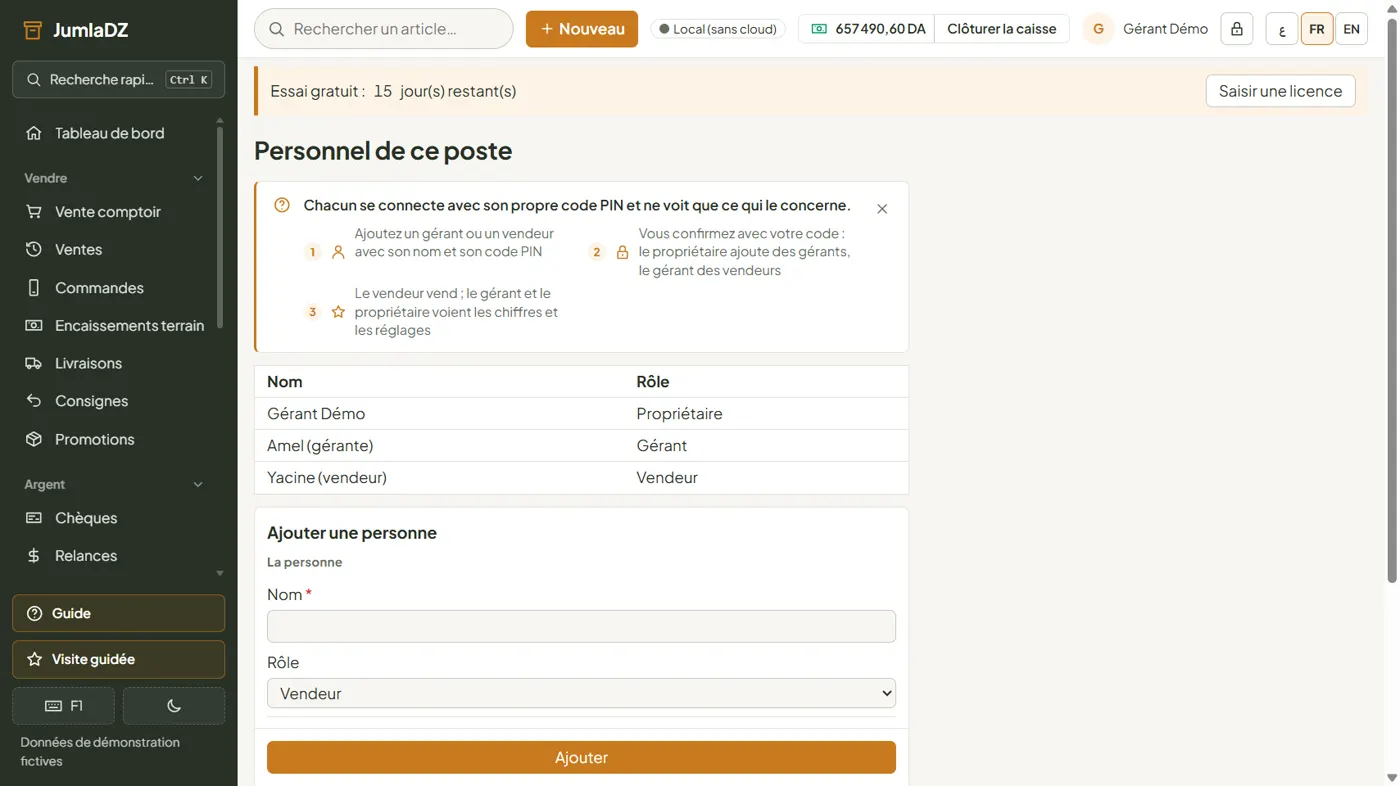Click Saisir une licence
This screenshot has width=1400, height=786.
[1280, 91]
